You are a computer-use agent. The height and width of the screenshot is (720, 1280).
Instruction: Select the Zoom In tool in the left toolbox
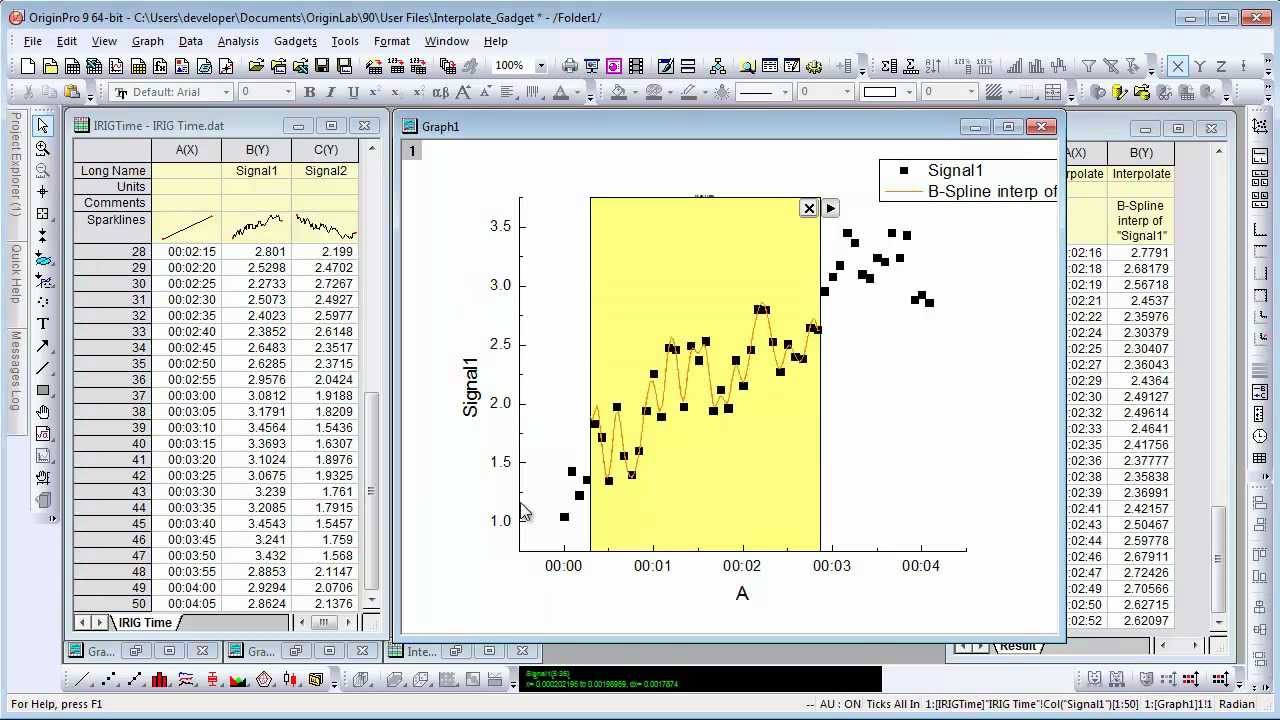(x=42, y=148)
